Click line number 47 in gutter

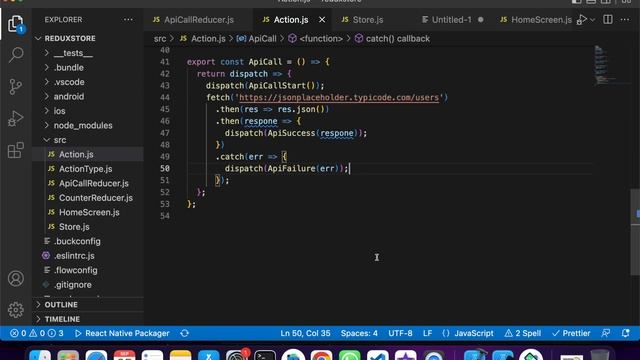165,133
